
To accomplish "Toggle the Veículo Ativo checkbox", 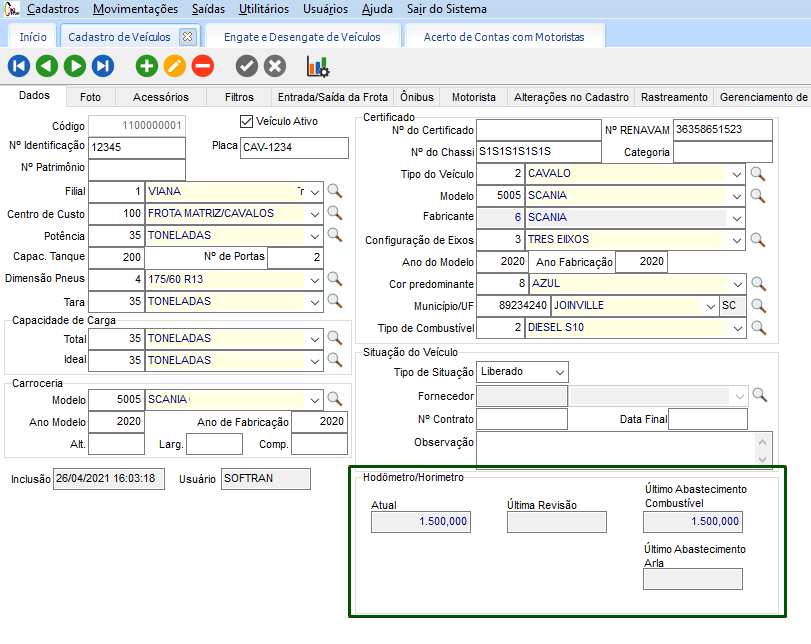I will (x=247, y=121).
